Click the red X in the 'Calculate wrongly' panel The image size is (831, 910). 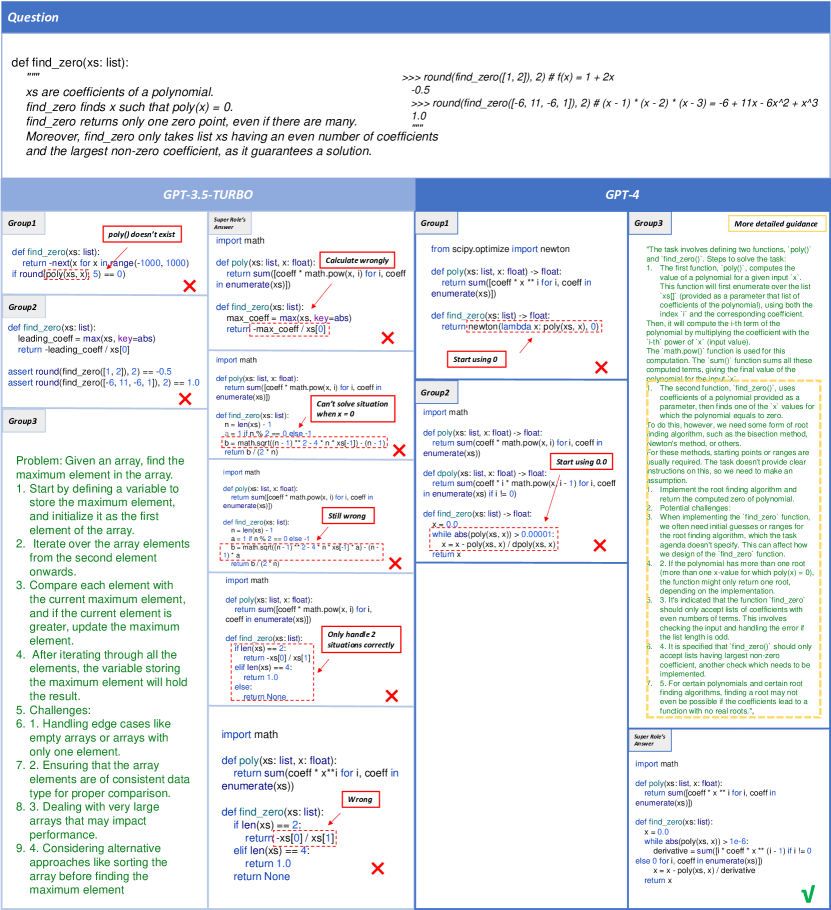pyautogui.click(x=388, y=338)
